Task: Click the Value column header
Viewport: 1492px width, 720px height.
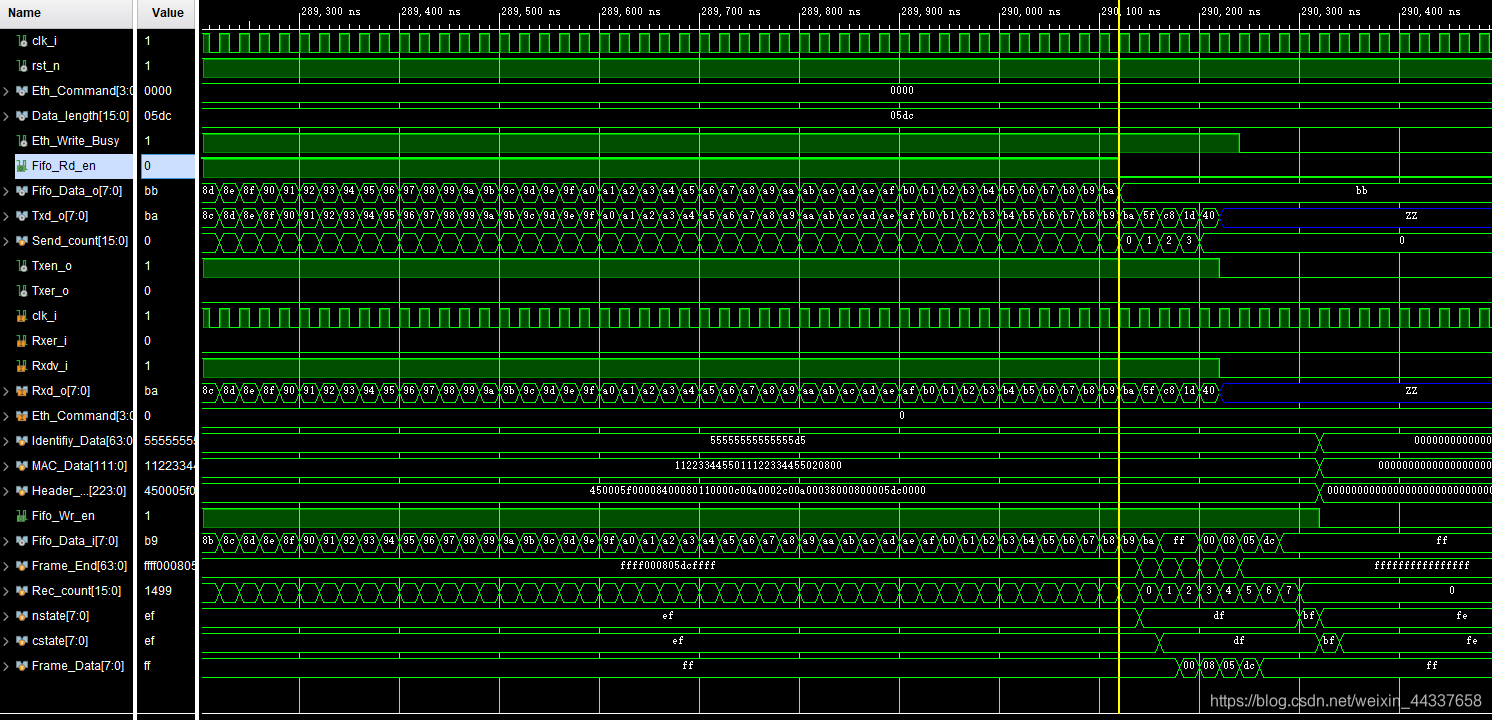Action: (167, 13)
